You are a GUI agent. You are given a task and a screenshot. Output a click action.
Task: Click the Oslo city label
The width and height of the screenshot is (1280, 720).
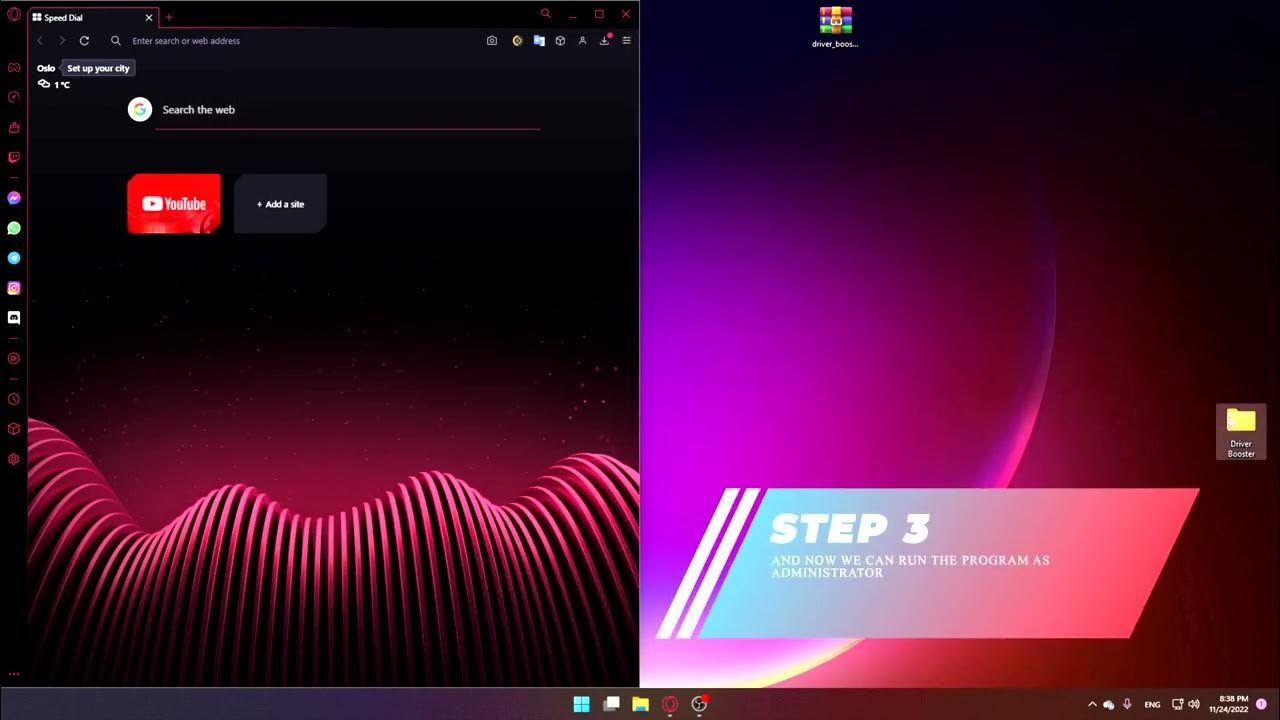[x=46, y=68]
